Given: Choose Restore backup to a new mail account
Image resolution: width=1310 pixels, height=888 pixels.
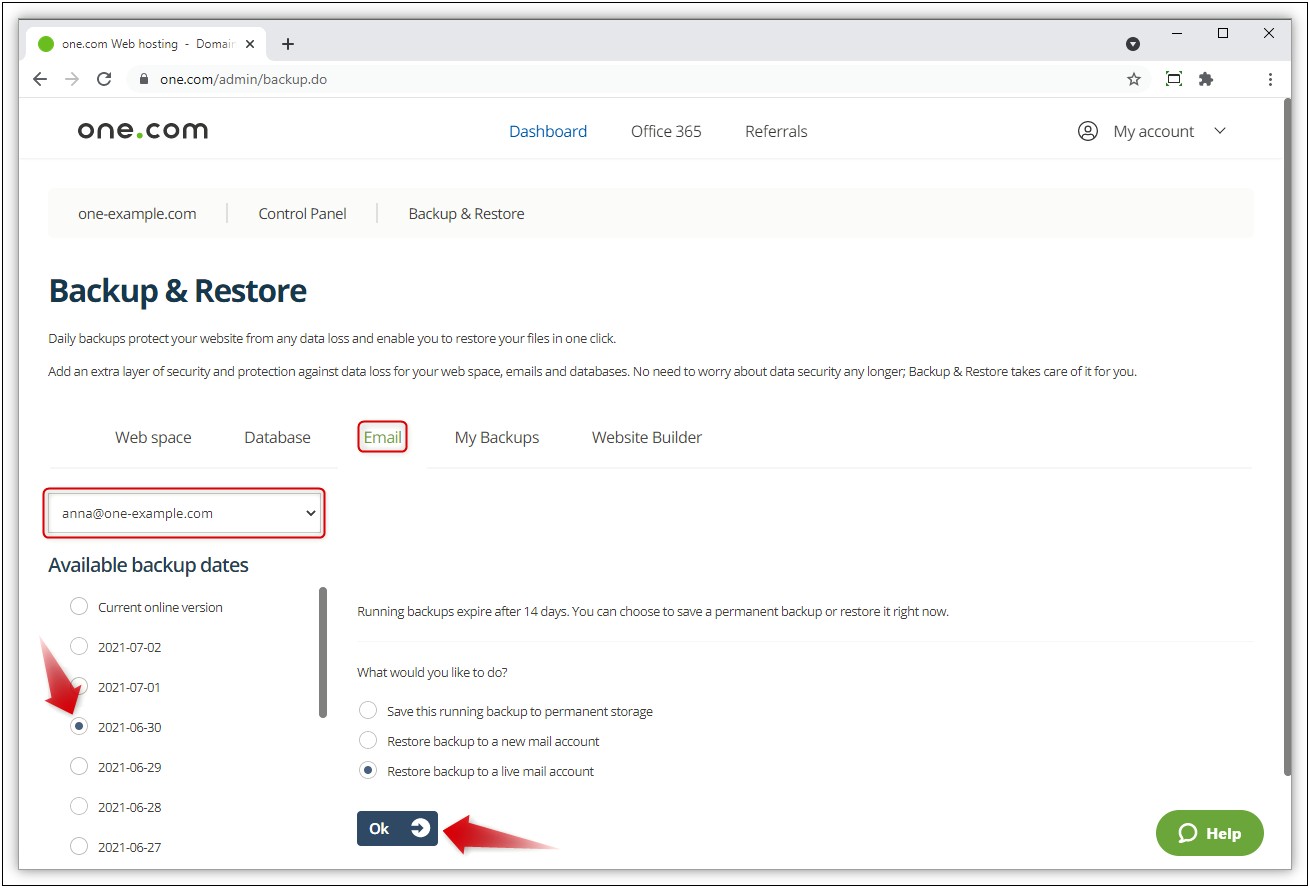Looking at the screenshot, I should (x=368, y=741).
